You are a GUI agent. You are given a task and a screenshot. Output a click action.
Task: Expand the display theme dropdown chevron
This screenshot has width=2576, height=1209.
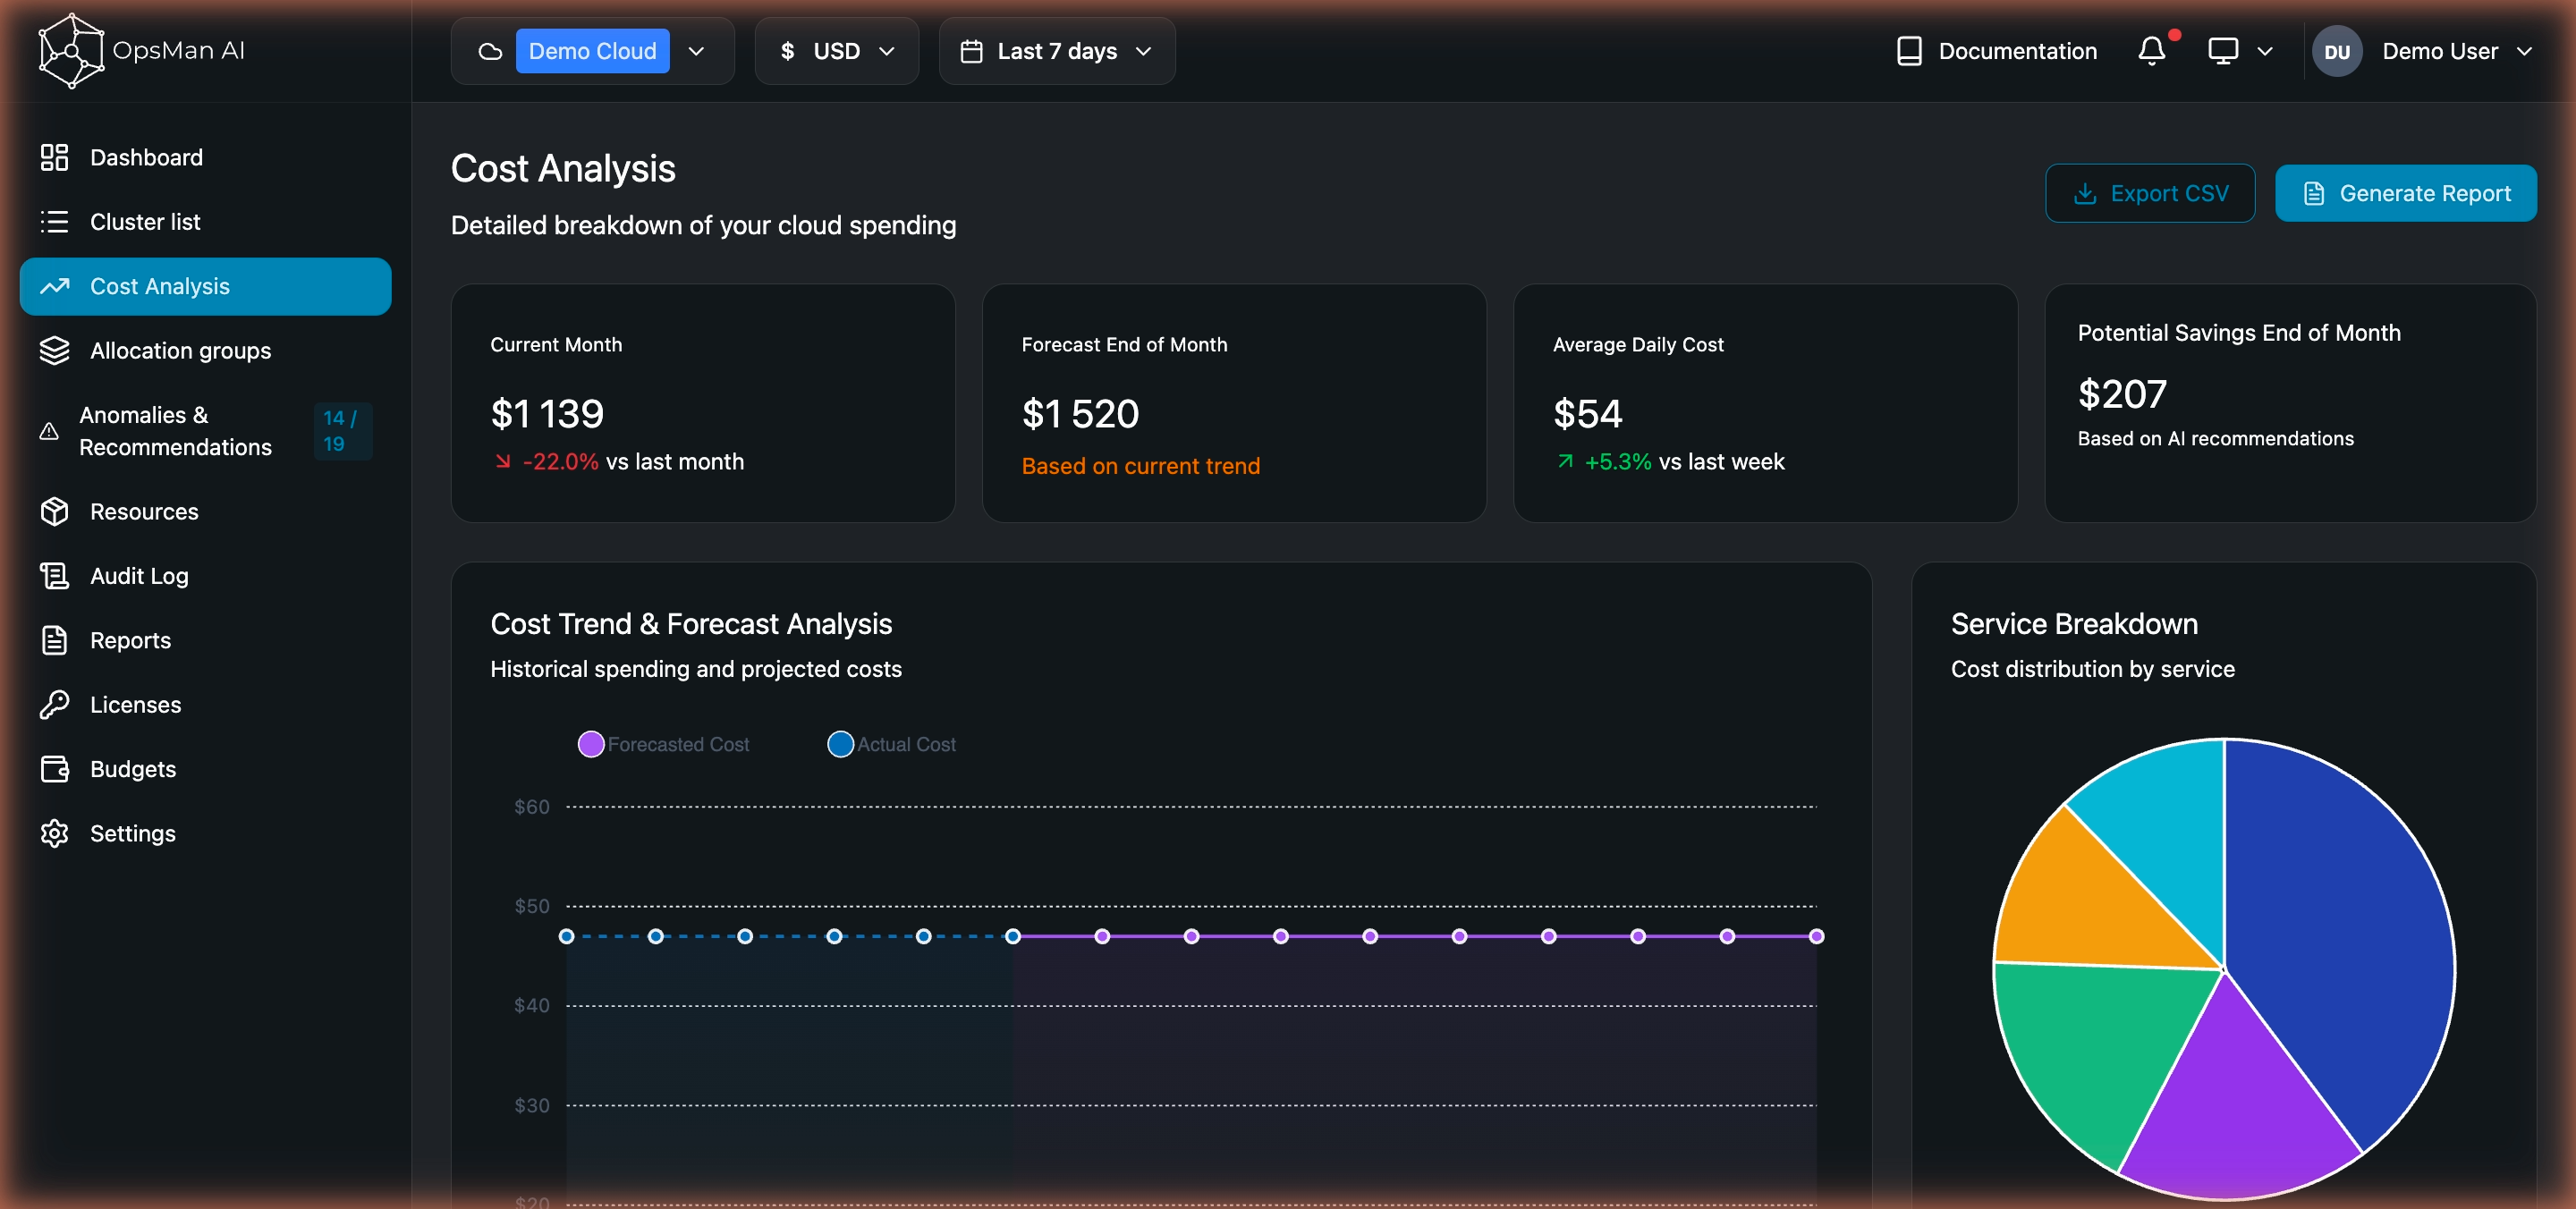[x=2265, y=51]
